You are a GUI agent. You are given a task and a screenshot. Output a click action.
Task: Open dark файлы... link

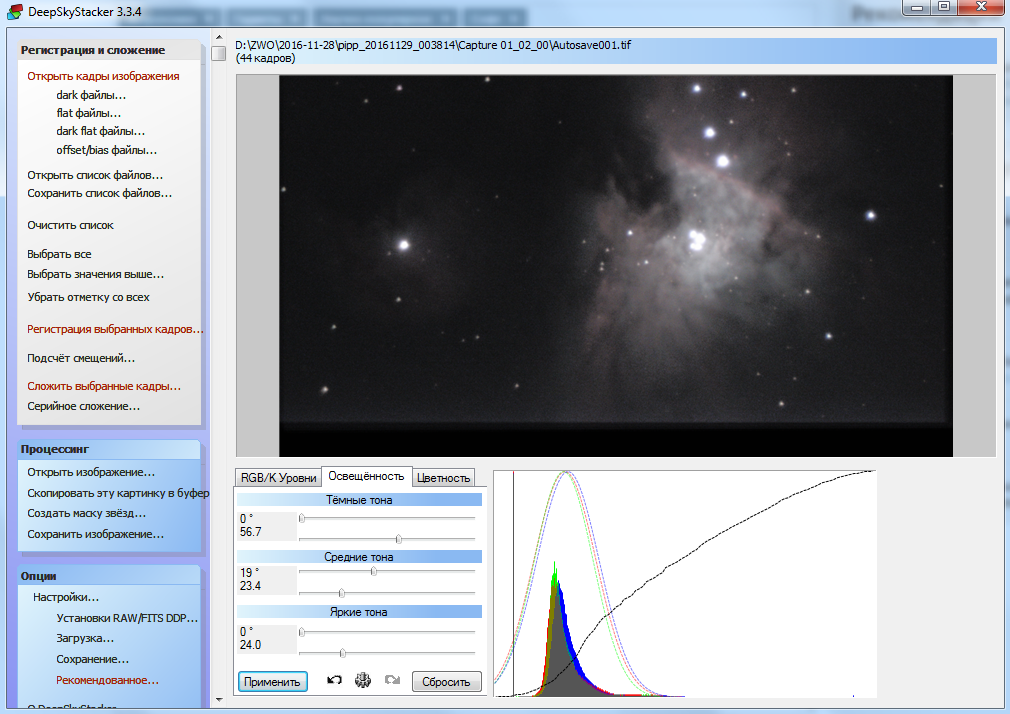tap(91, 95)
